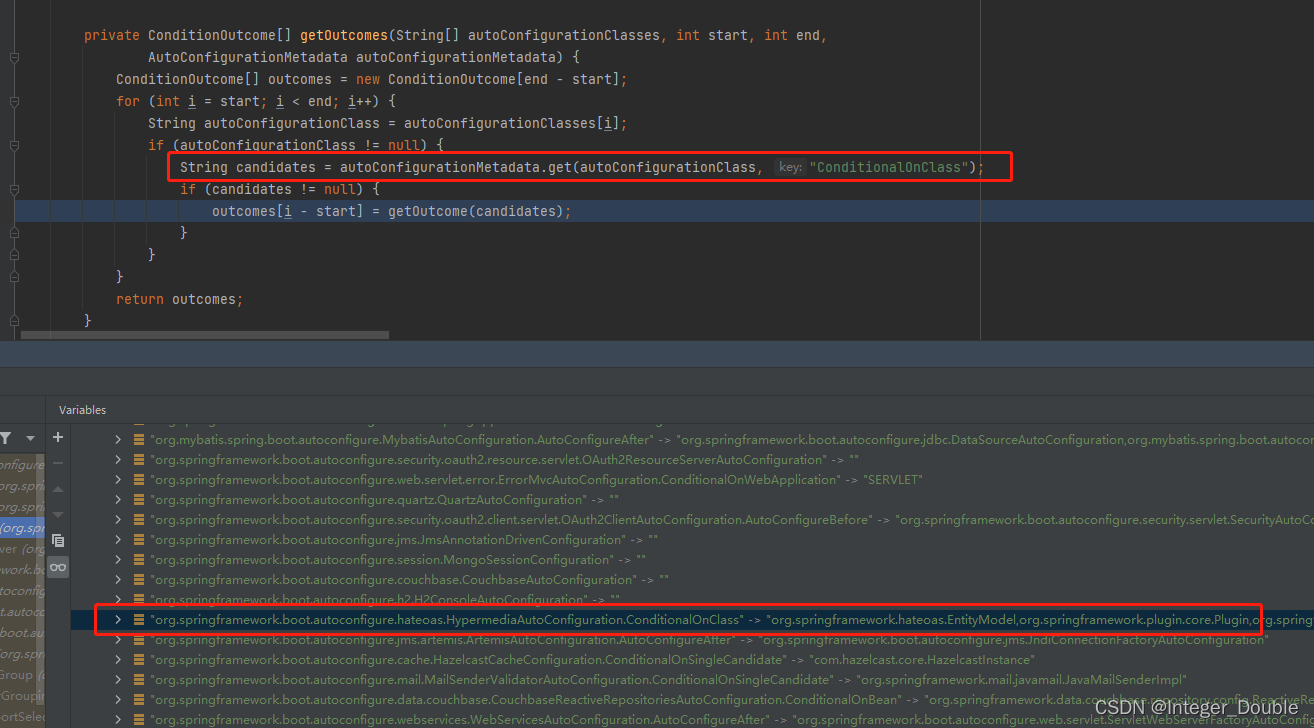This screenshot has width=1314, height=728.
Task: Open the frames filter funnel icon
Action: 6,438
